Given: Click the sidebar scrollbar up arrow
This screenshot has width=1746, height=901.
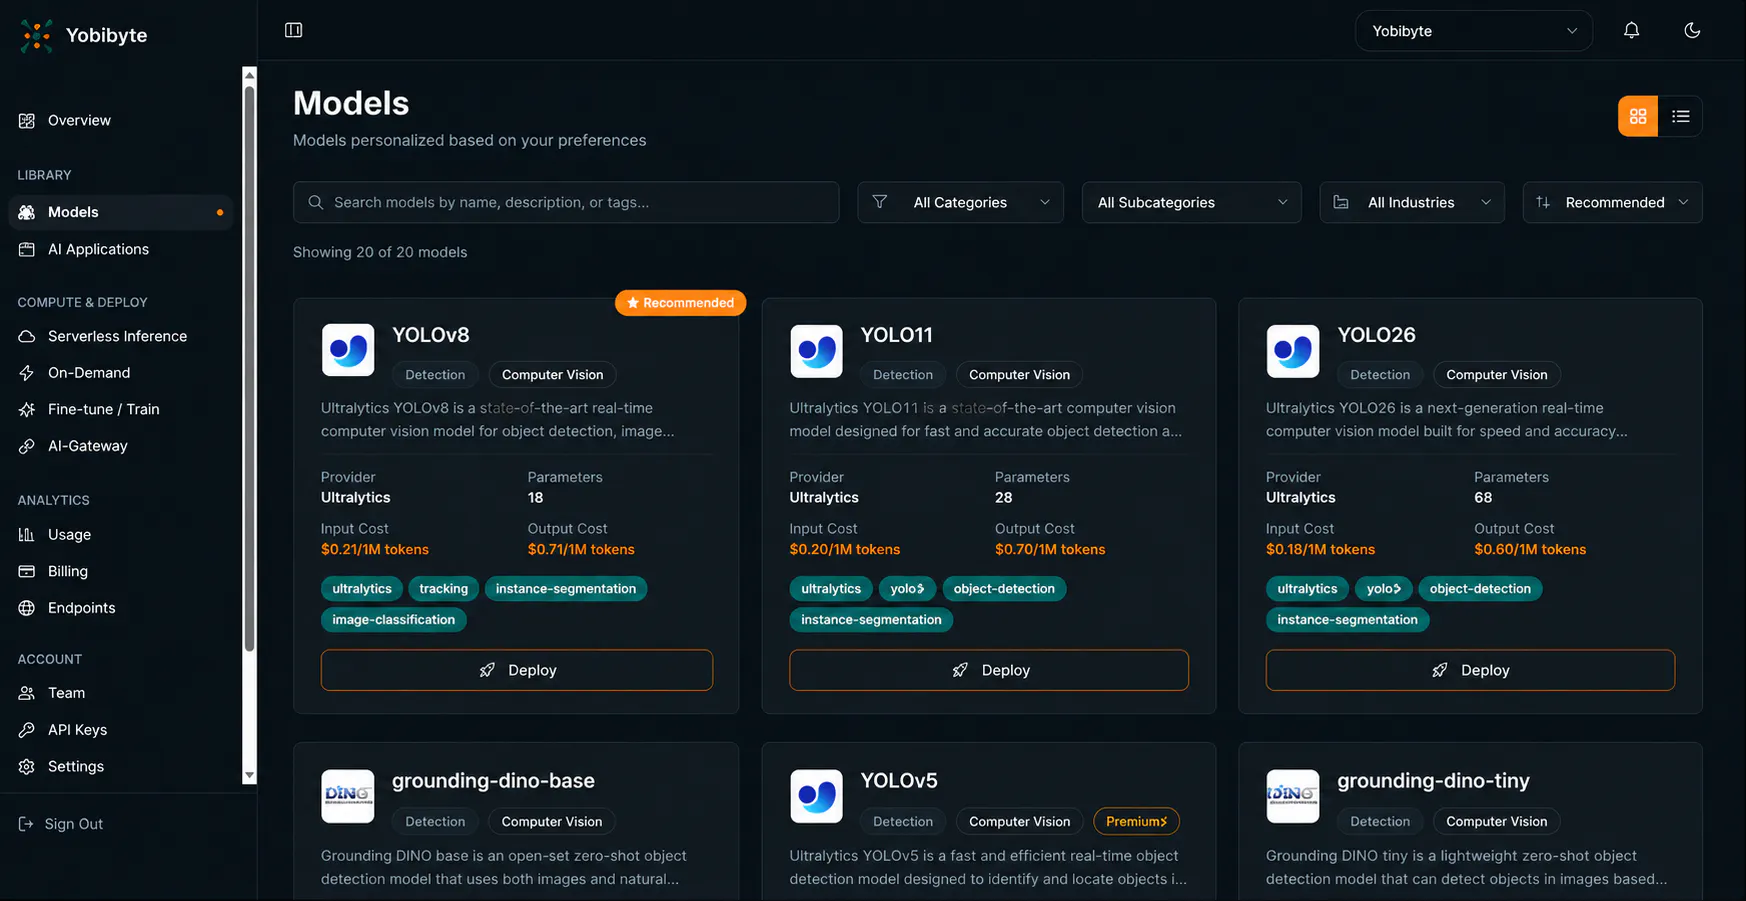Looking at the screenshot, I should click(x=250, y=74).
